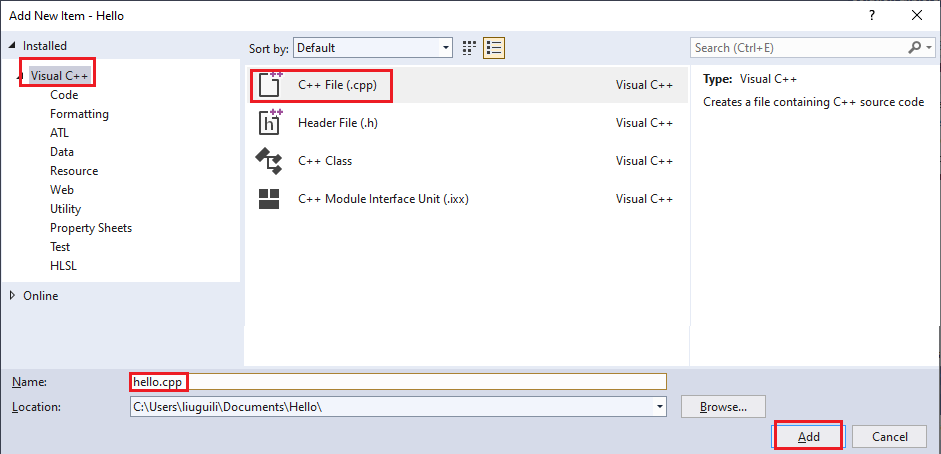Click the search magnifier icon
This screenshot has width=941, height=454.
click(x=915, y=47)
